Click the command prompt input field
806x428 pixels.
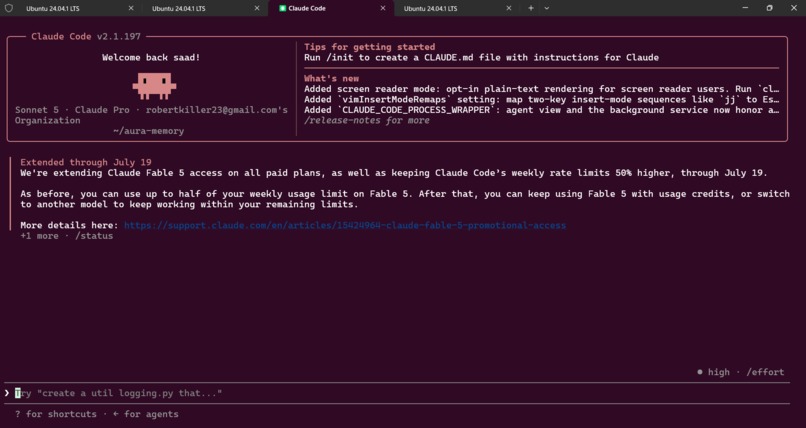click(396, 393)
